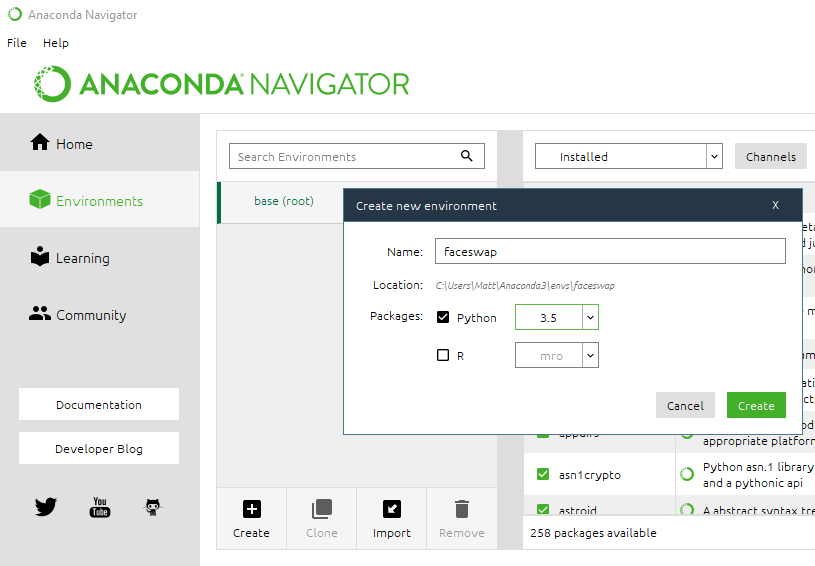Screen dimensions: 815x566
Task: Toggle the asn1crypto package checkbox
Action: pyautogui.click(x=543, y=474)
